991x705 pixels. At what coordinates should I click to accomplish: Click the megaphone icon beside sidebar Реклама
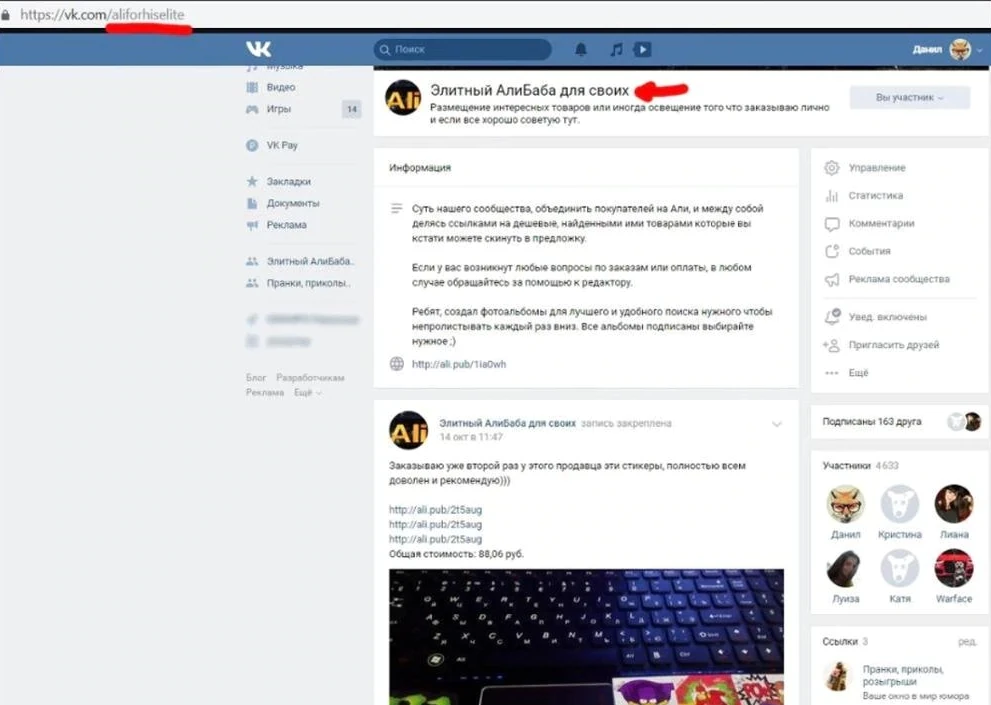pyautogui.click(x=252, y=225)
